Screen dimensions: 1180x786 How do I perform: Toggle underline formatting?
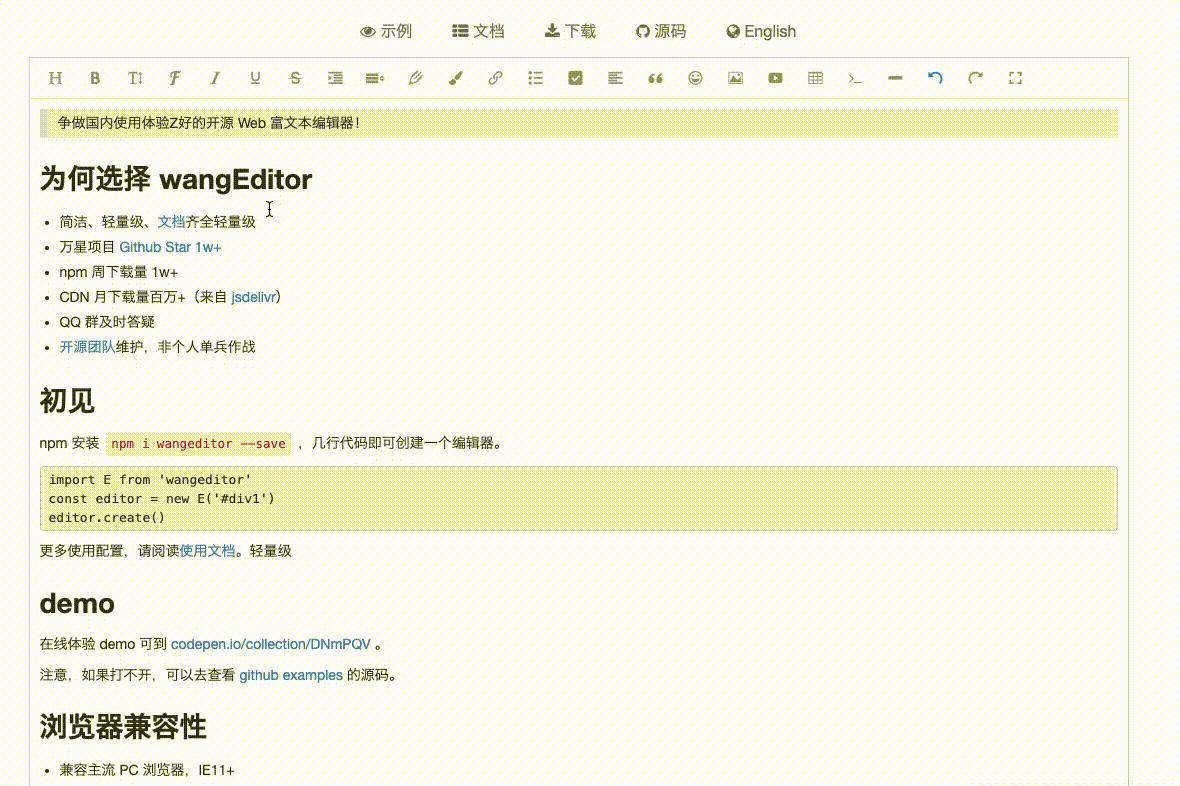255,77
